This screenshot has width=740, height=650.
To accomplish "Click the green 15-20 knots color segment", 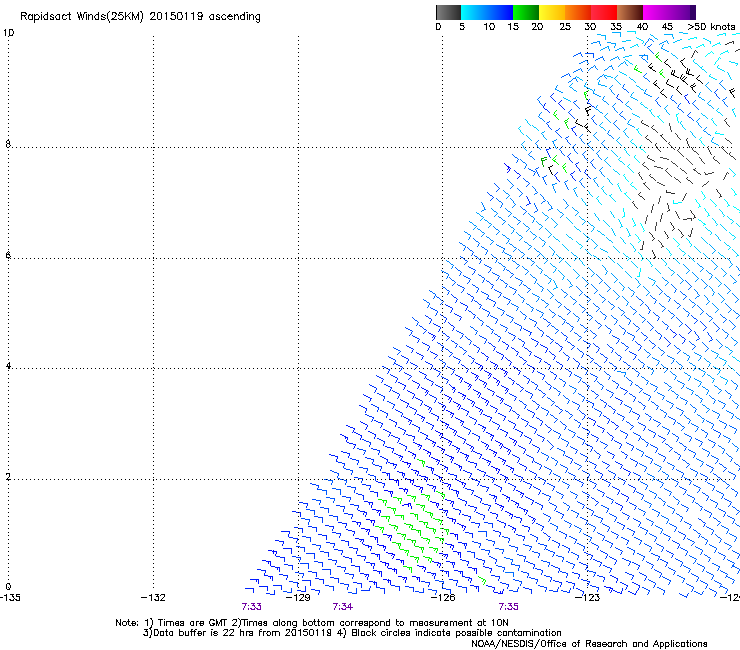I will pos(526,12).
